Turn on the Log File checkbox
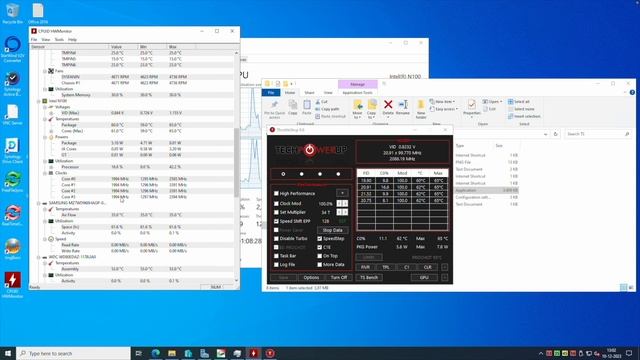640x360 pixels. pos(276,264)
